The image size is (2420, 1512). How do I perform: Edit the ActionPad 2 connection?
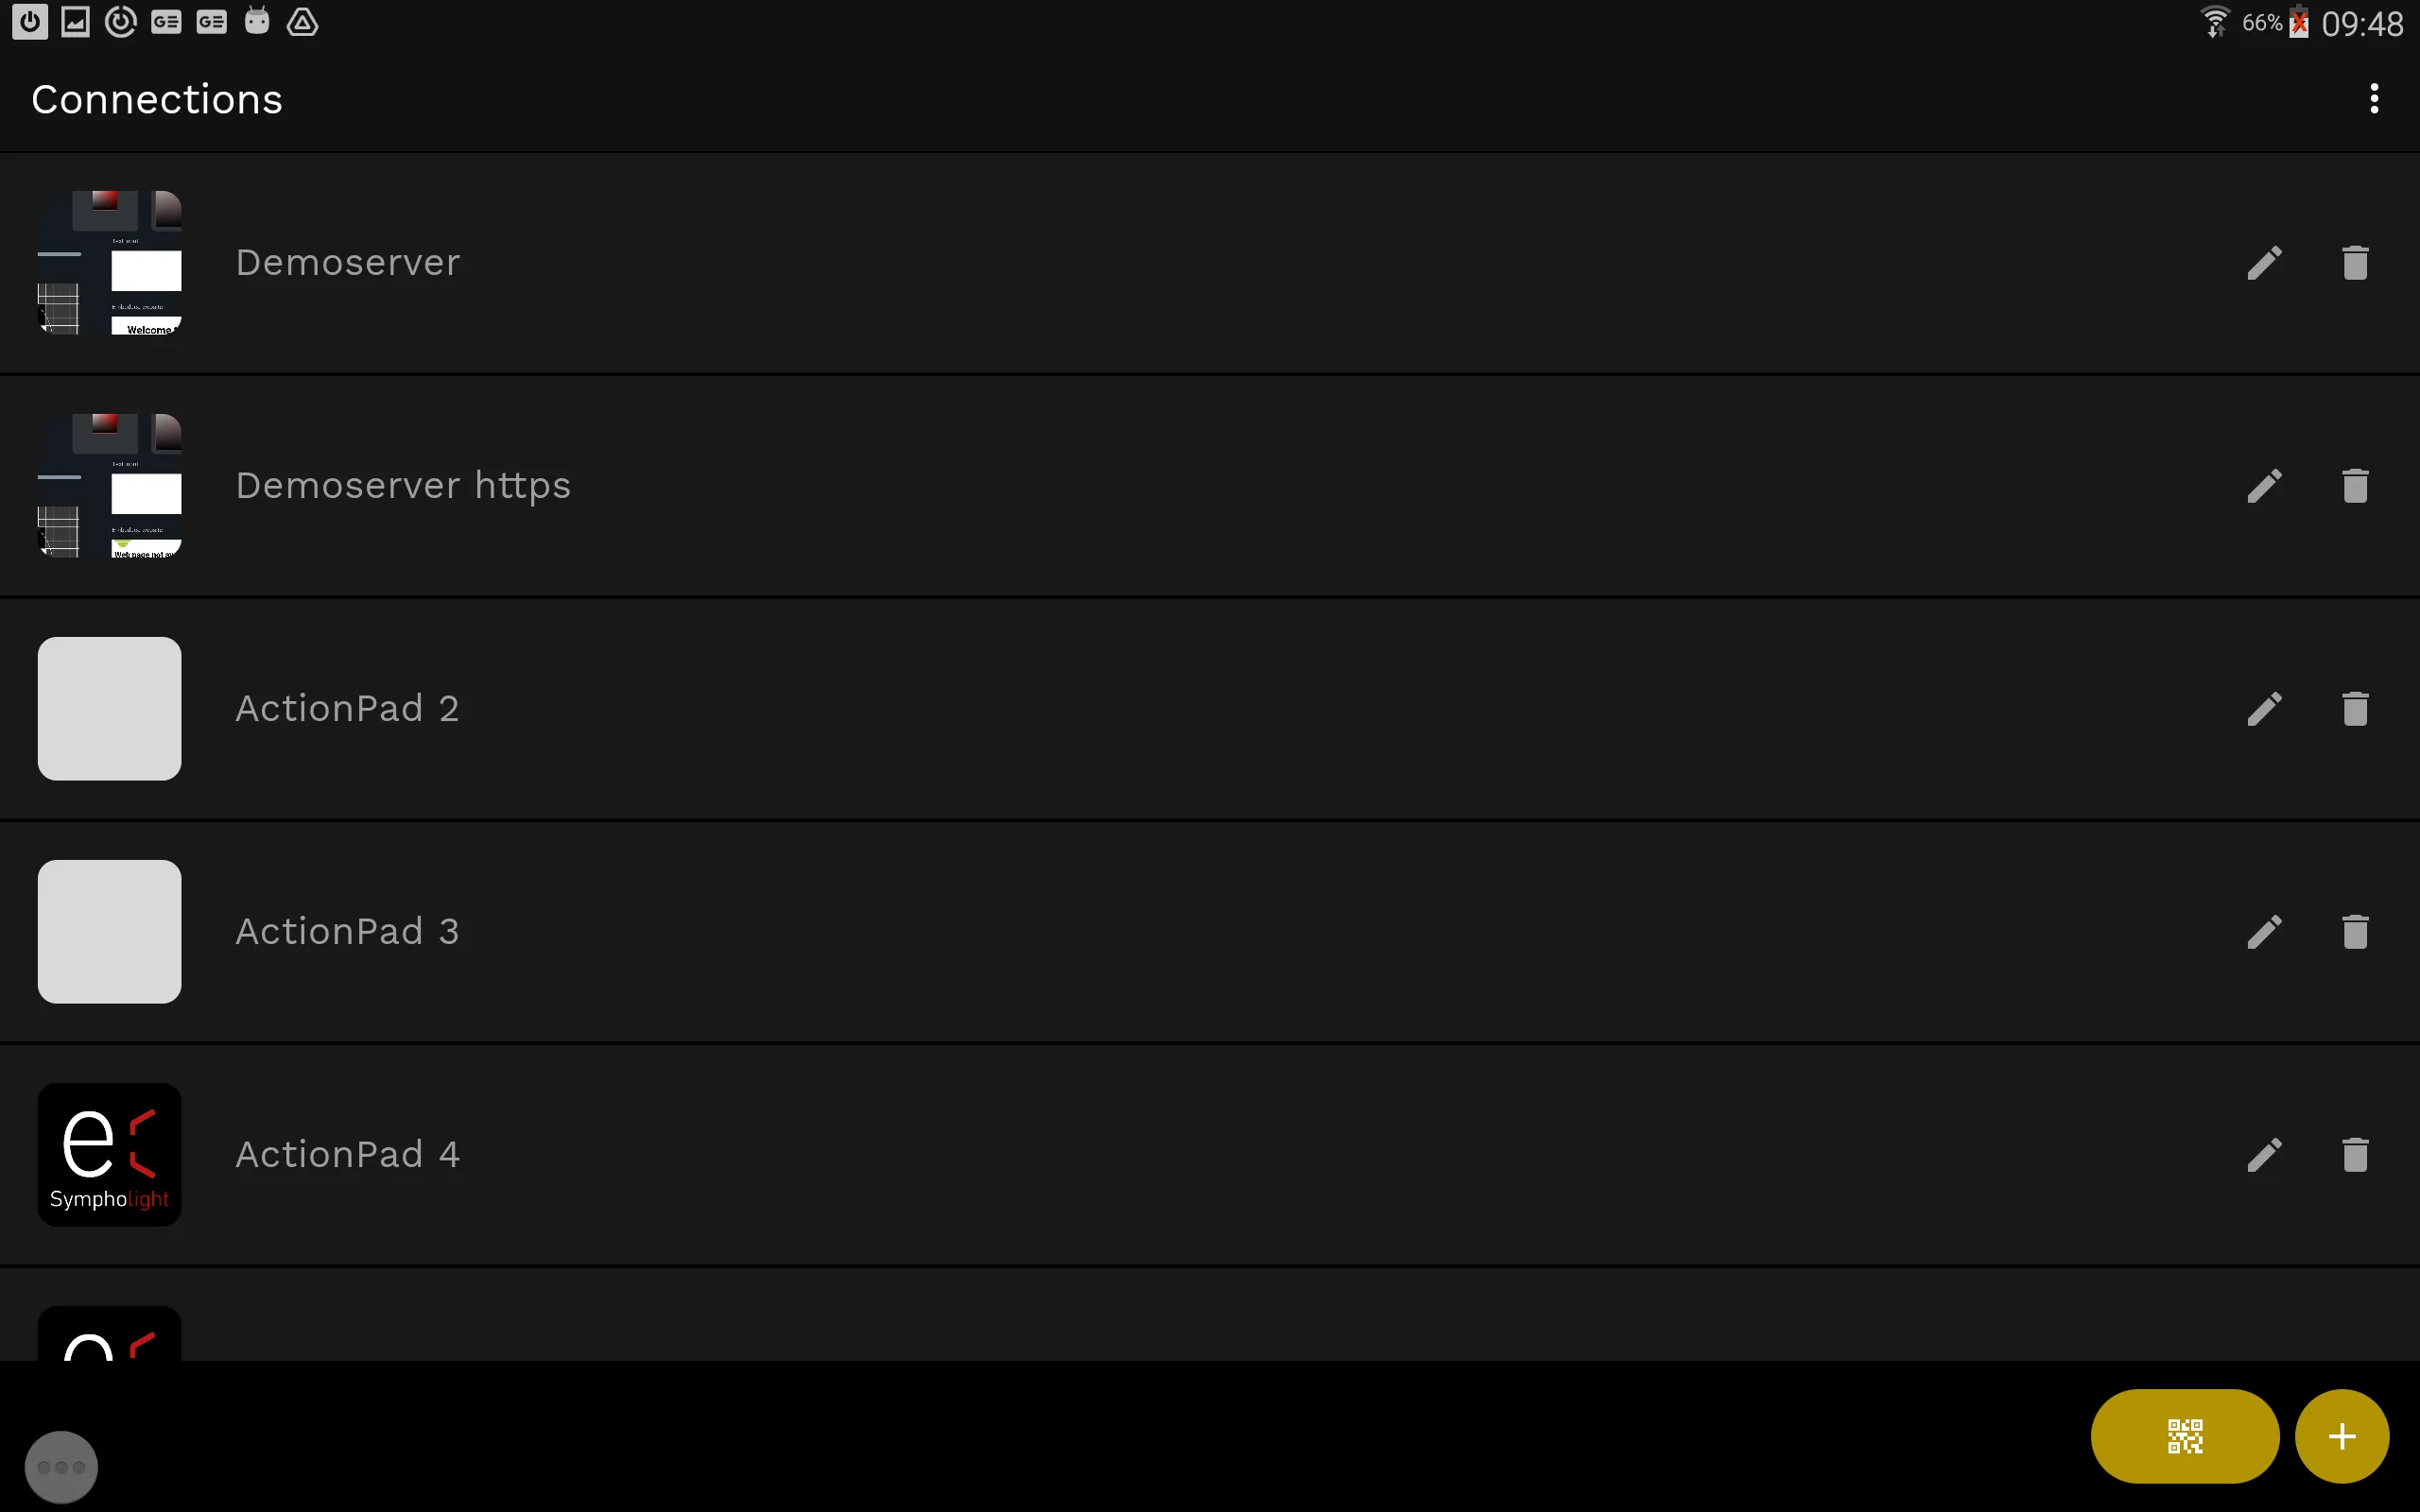[x=2264, y=709]
